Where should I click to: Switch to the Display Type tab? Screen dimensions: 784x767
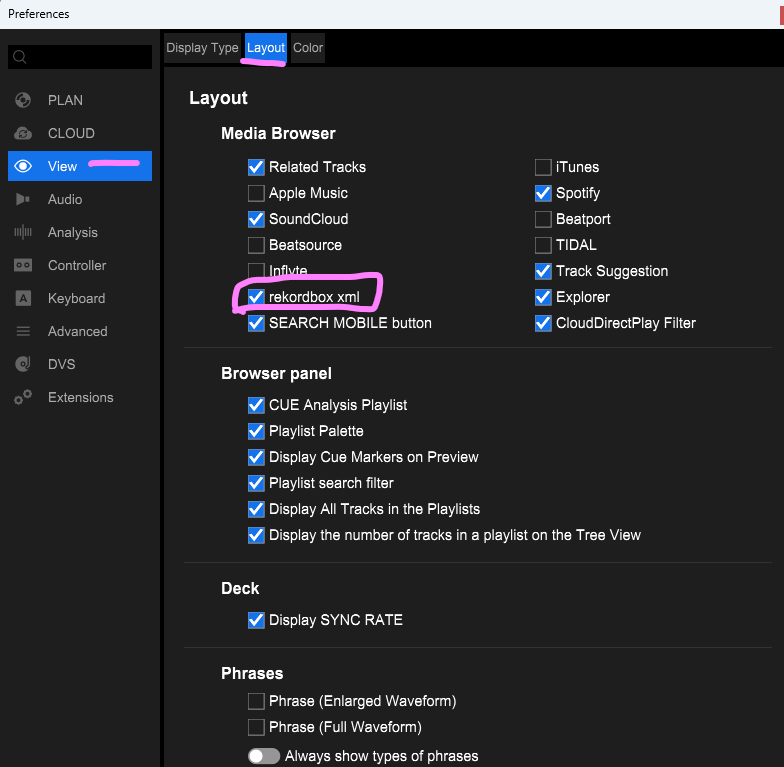(202, 48)
